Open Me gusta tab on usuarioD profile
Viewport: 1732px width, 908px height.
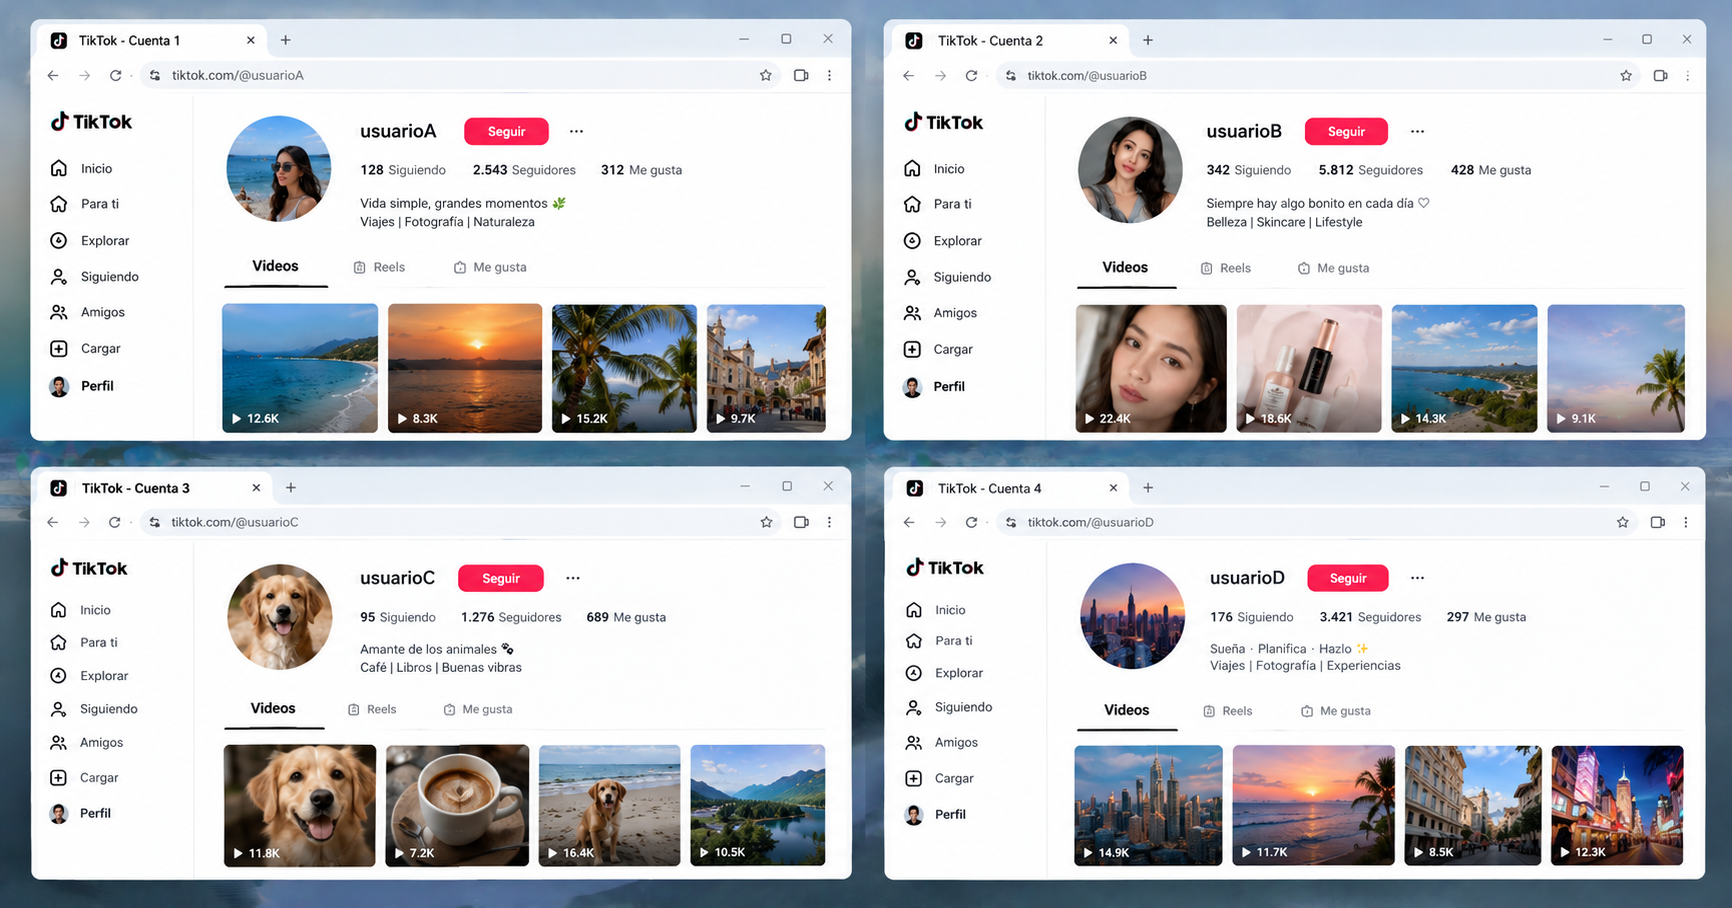(1335, 711)
